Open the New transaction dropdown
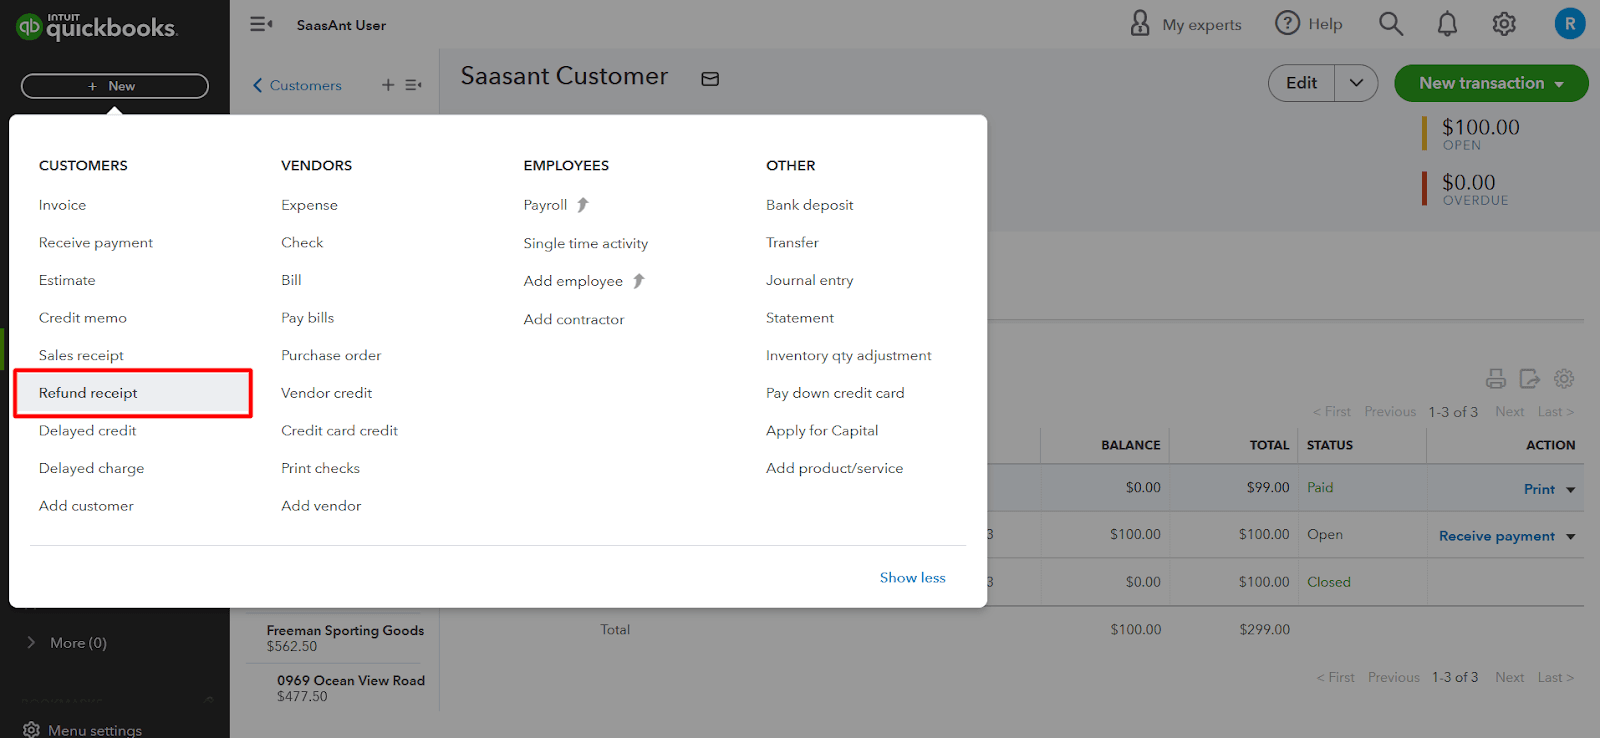Viewport: 1600px width, 738px height. [x=1491, y=83]
